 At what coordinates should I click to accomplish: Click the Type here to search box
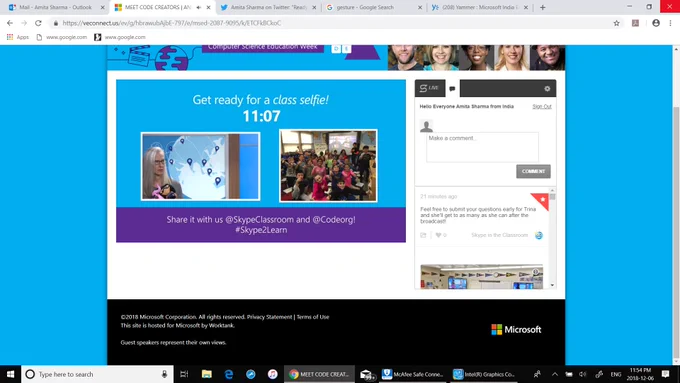tap(97, 374)
